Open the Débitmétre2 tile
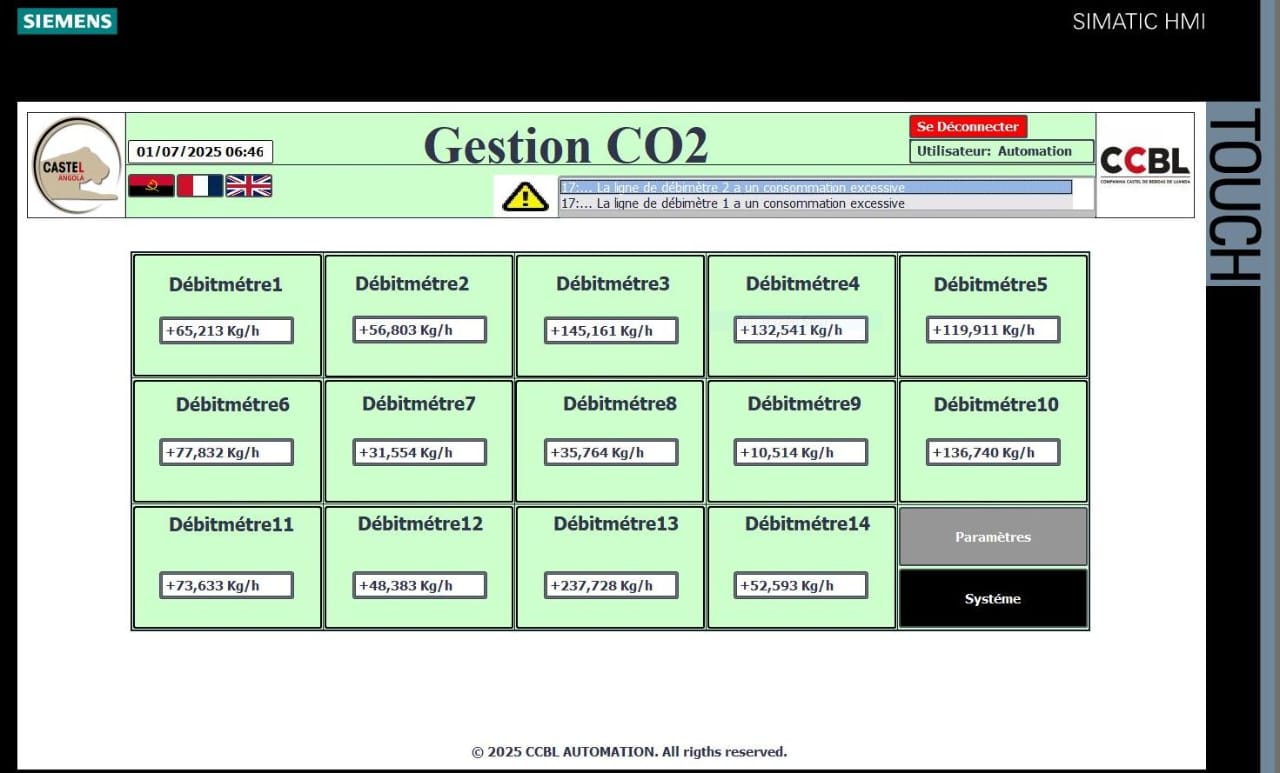1280x773 pixels. coord(419,316)
